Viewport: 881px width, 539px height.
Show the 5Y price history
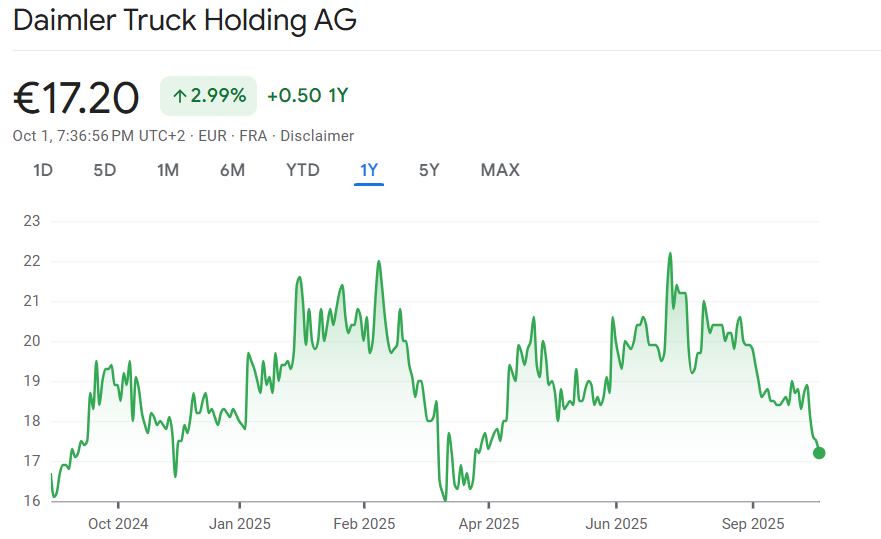pos(429,170)
